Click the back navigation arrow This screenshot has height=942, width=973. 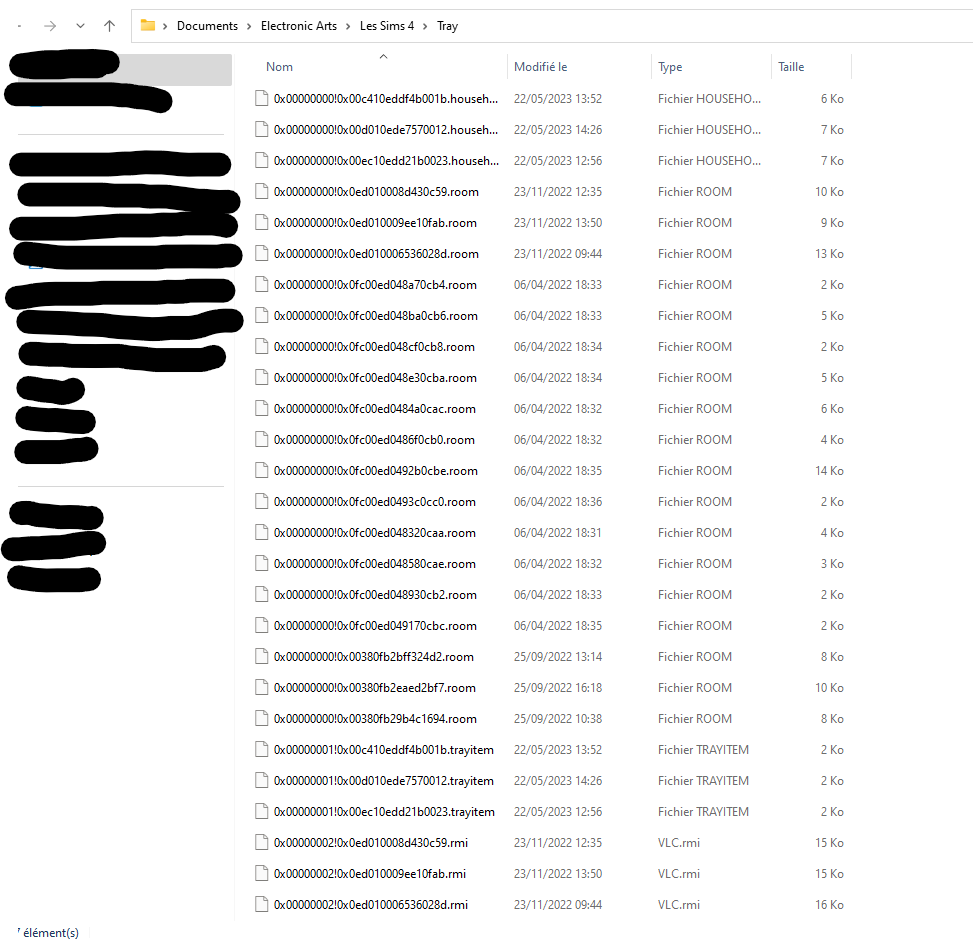pos(18,25)
